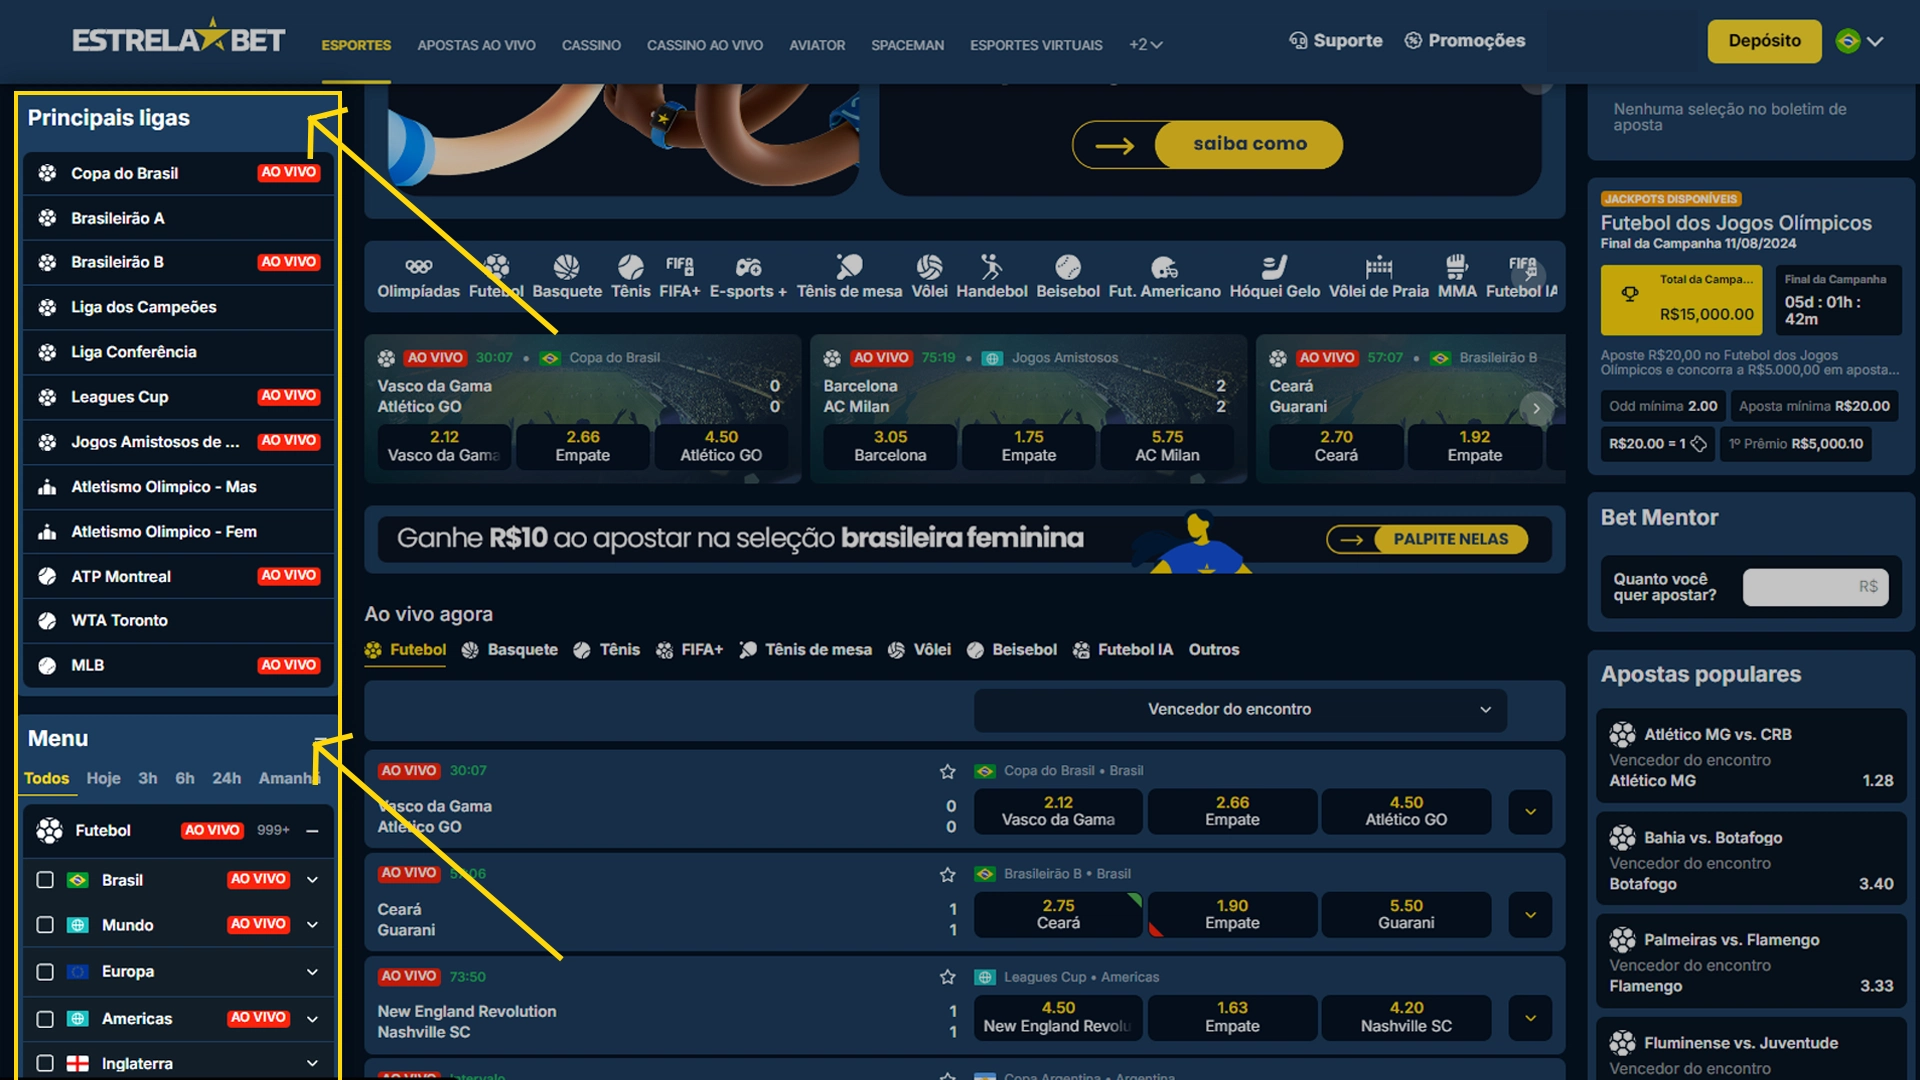Viewport: 1920px width, 1080px height.
Task: Expand more markets for Vasco da Gama match
Action: (1530, 812)
